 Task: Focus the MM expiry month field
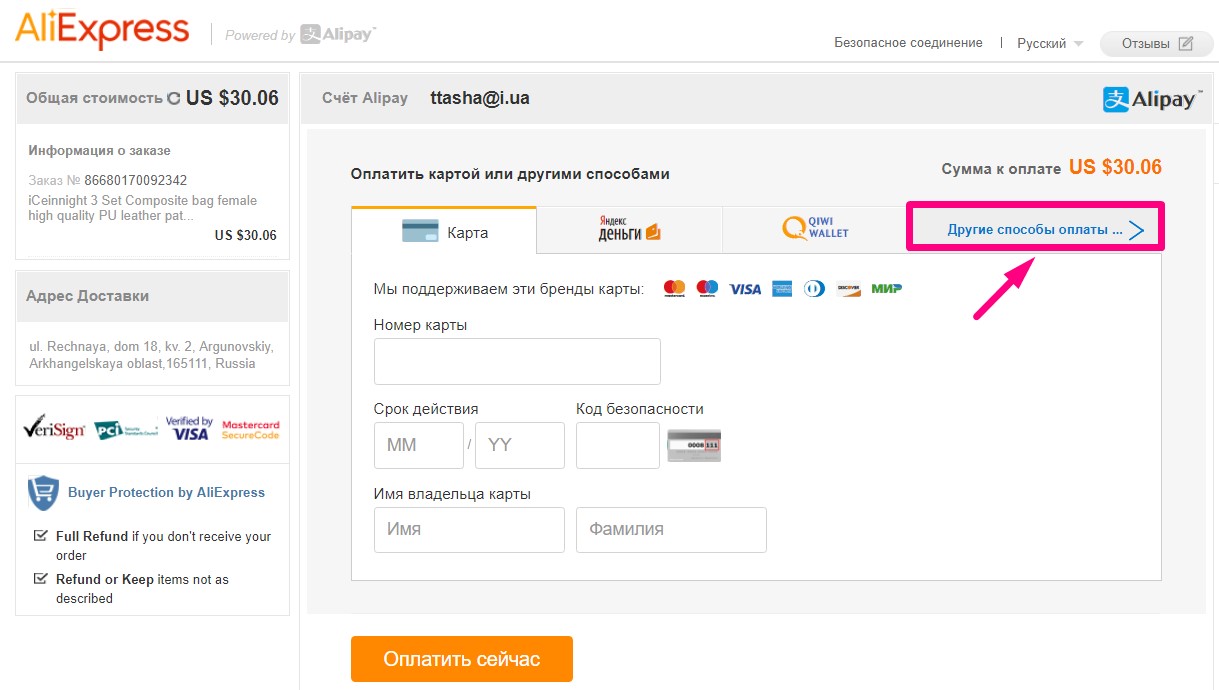click(x=418, y=445)
